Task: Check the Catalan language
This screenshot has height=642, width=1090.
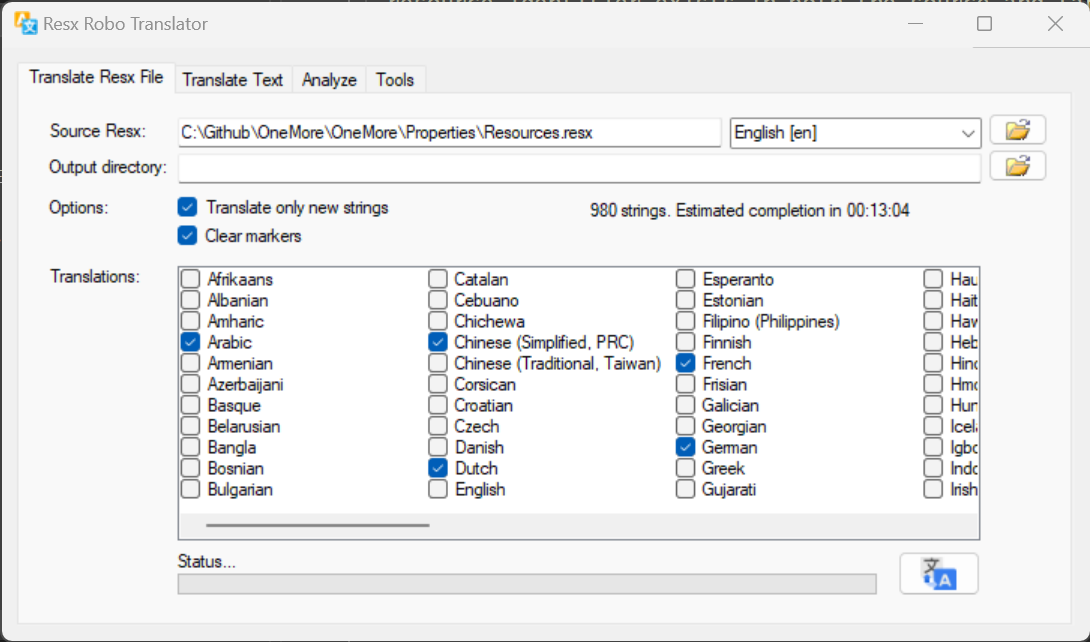Action: (438, 279)
